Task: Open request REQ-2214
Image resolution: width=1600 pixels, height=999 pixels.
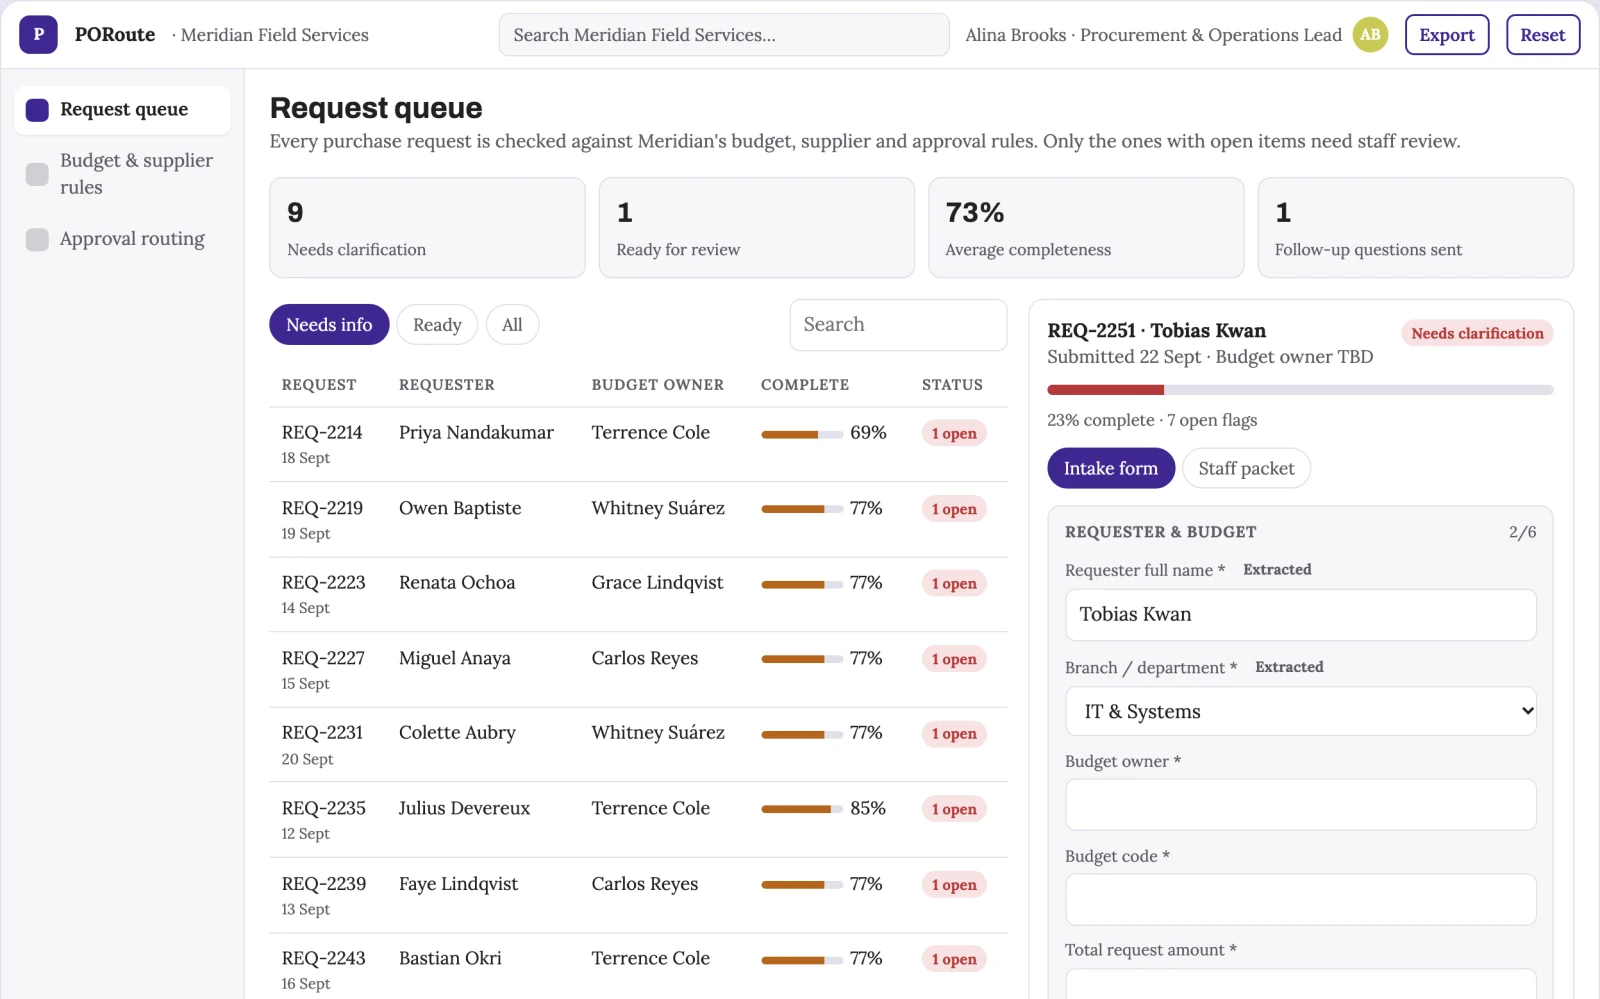Action: [322, 433]
